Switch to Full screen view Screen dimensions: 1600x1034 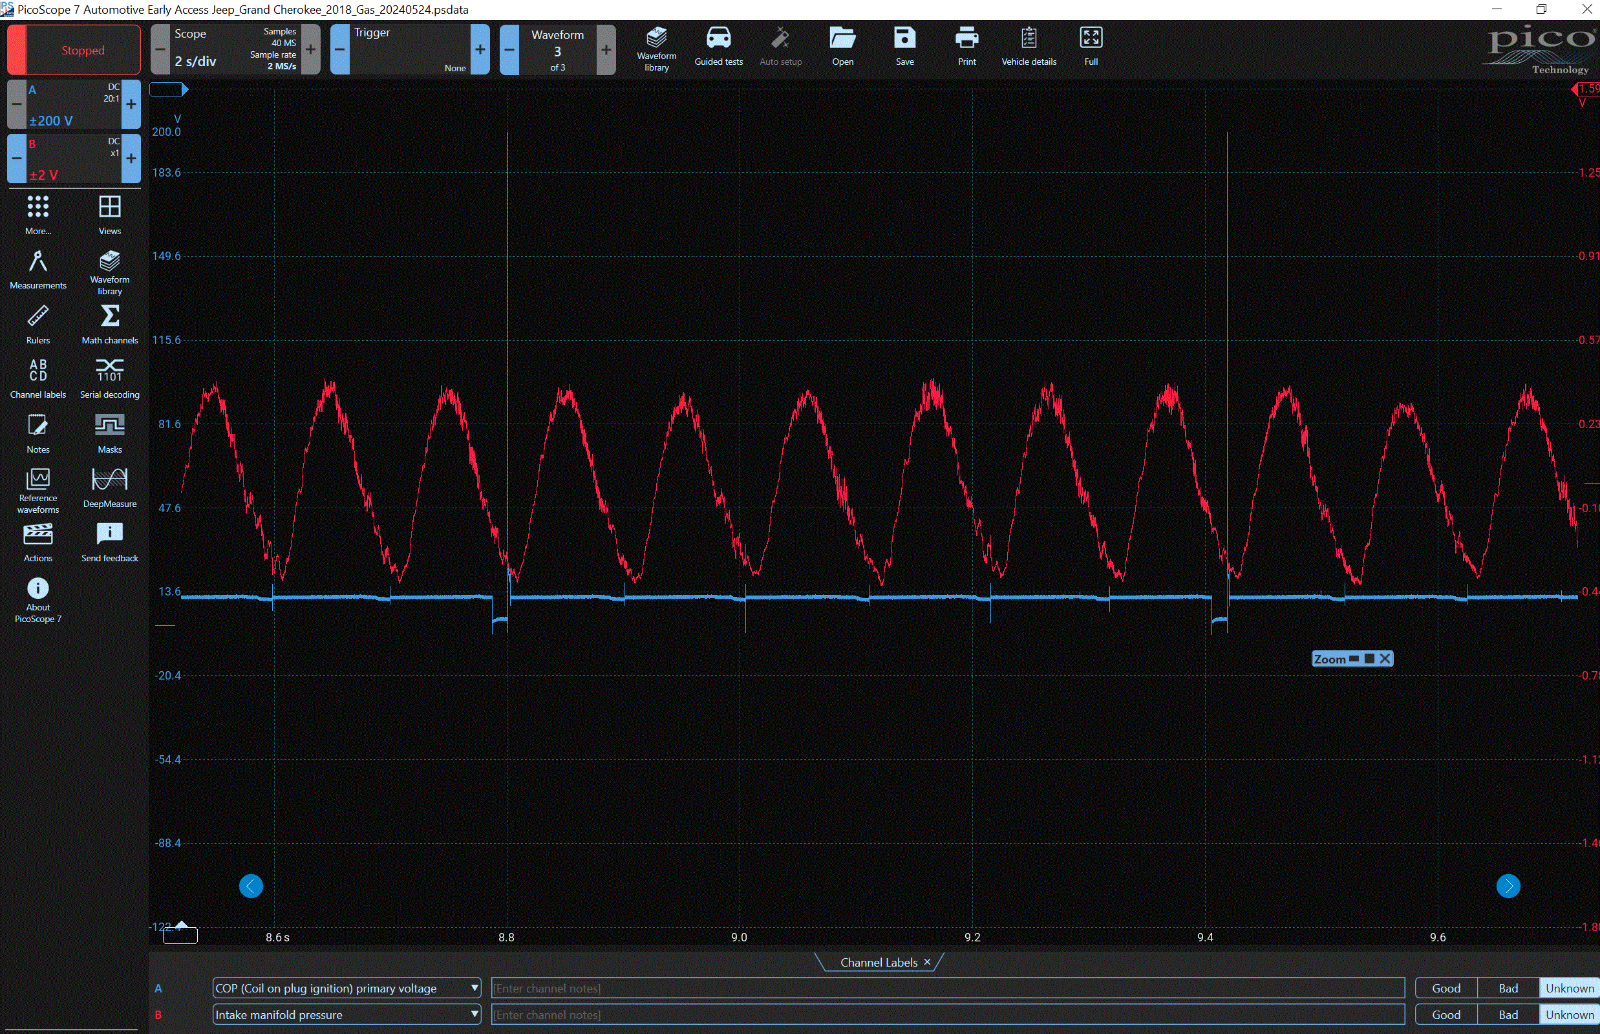click(1091, 48)
